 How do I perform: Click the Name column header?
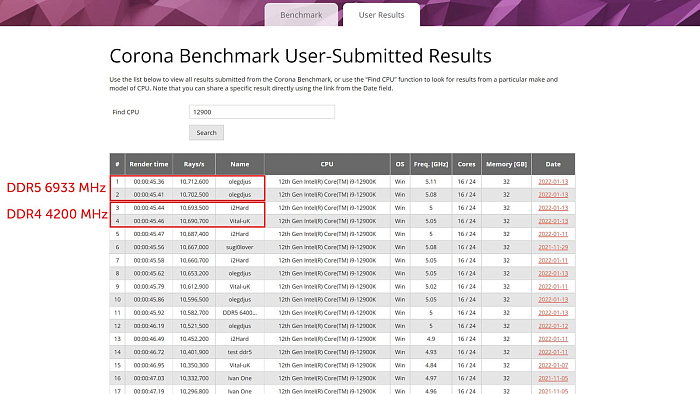pyautogui.click(x=240, y=164)
